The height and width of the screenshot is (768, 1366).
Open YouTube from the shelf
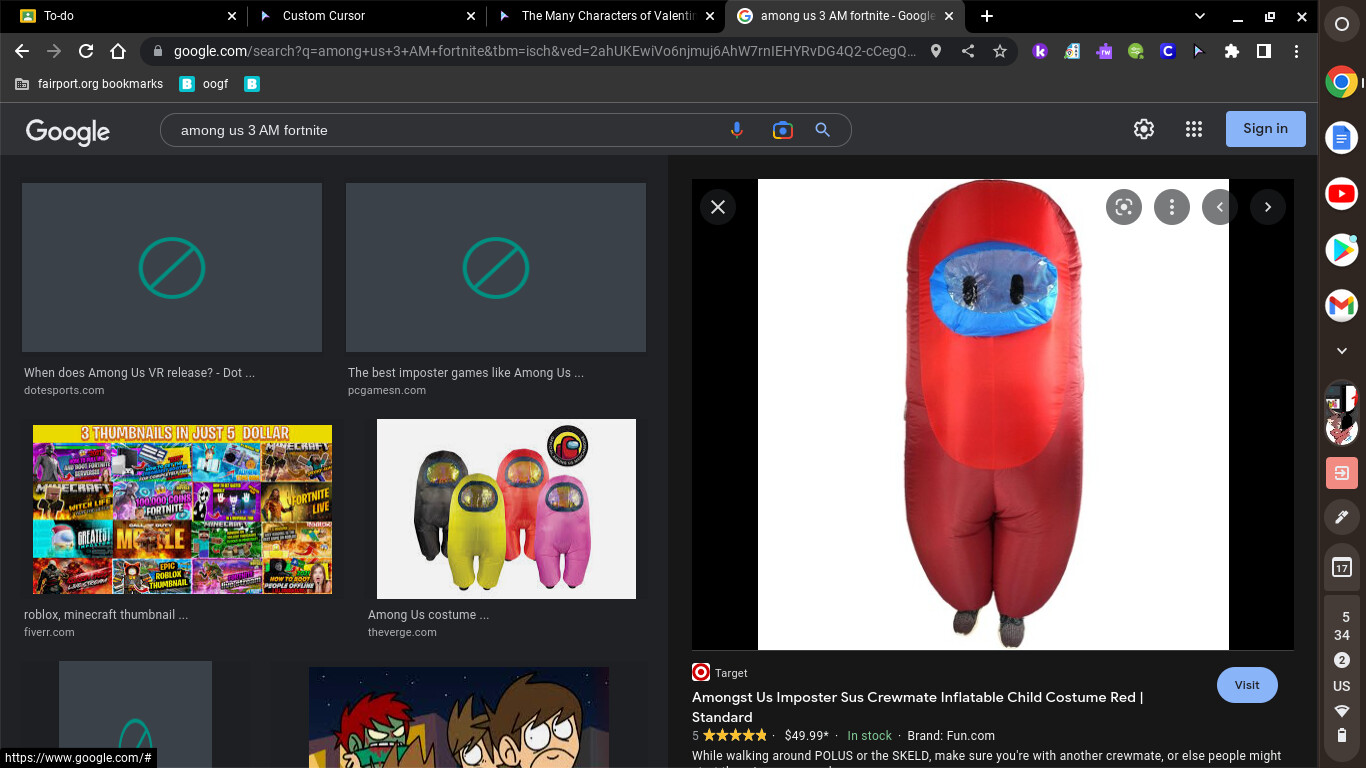click(1341, 194)
